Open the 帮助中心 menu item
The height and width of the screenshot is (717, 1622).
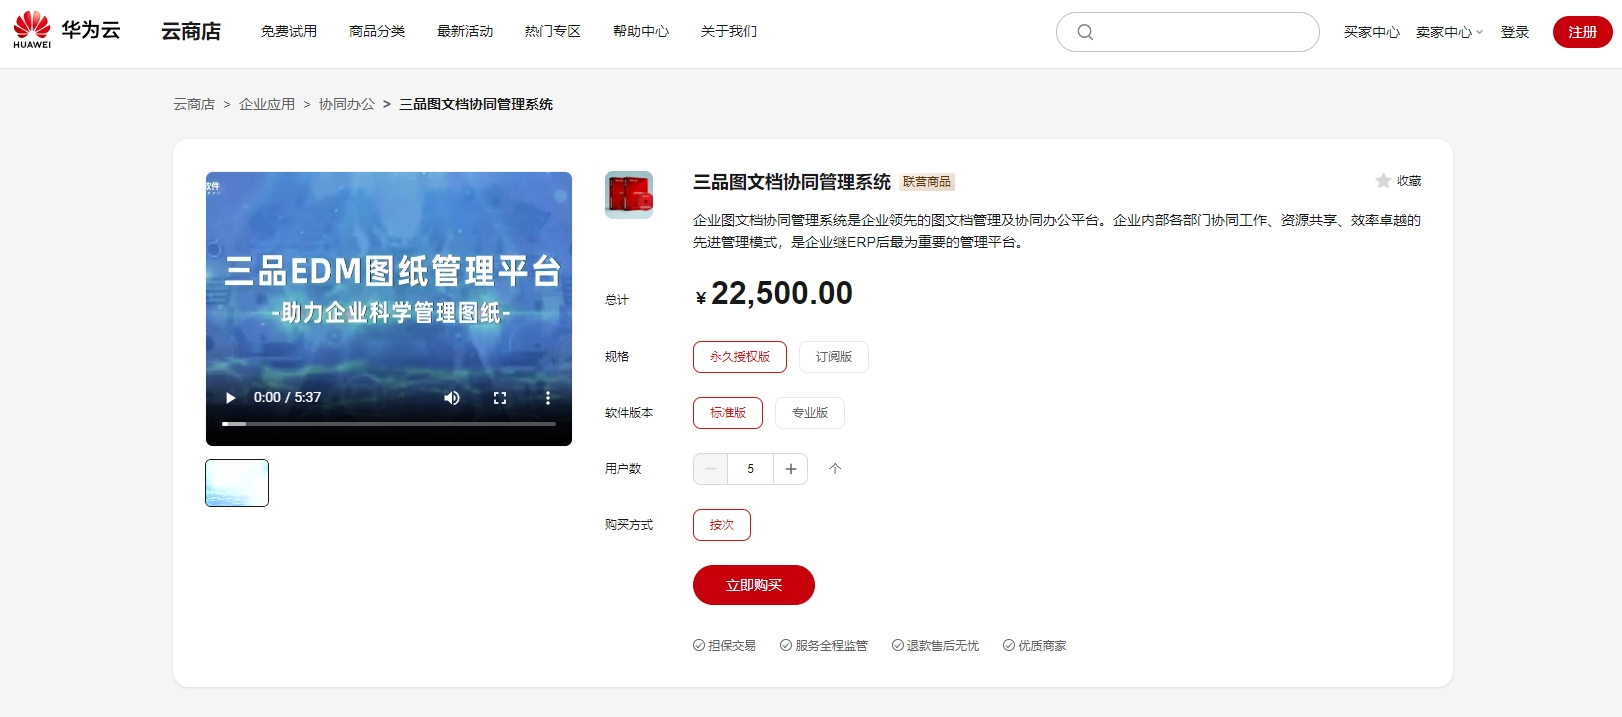click(x=641, y=32)
